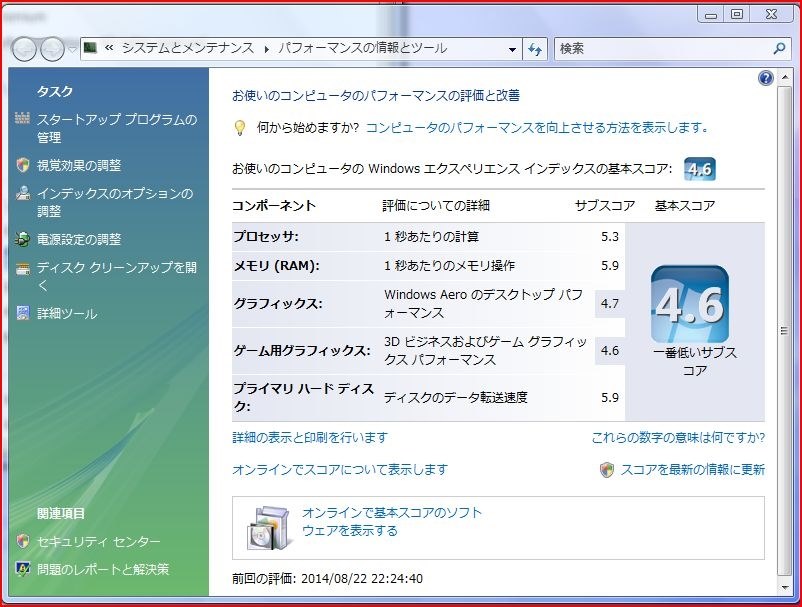Click the プロセッサ: row label

pyautogui.click(x=266, y=237)
